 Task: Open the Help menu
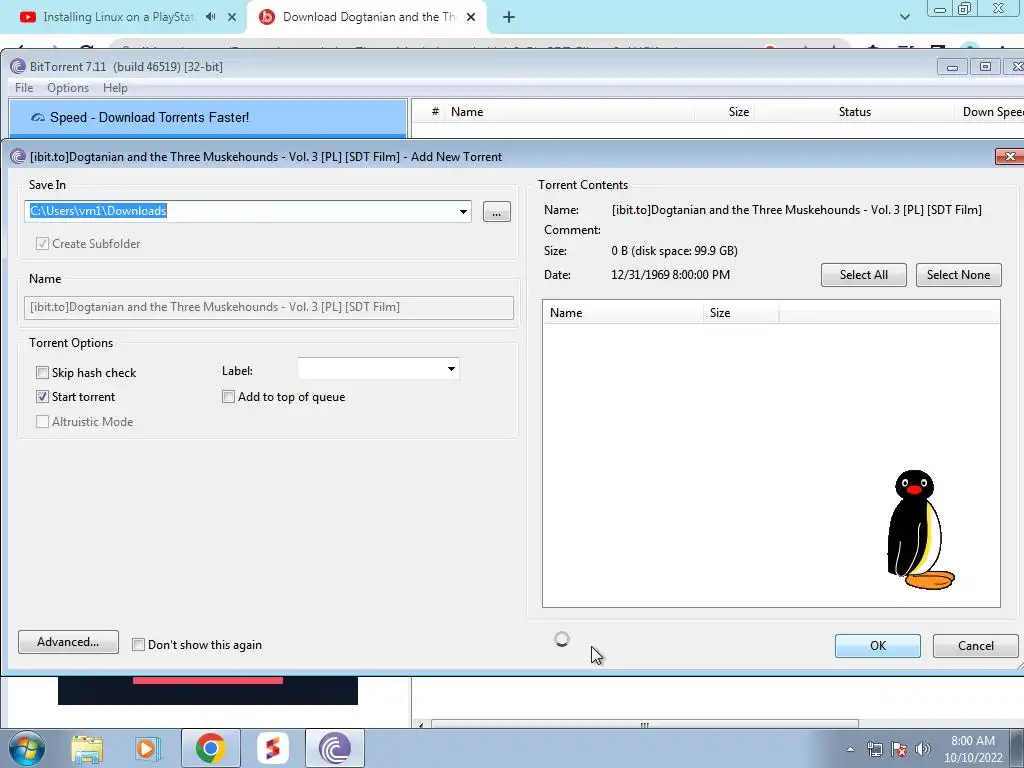pyautogui.click(x=116, y=88)
